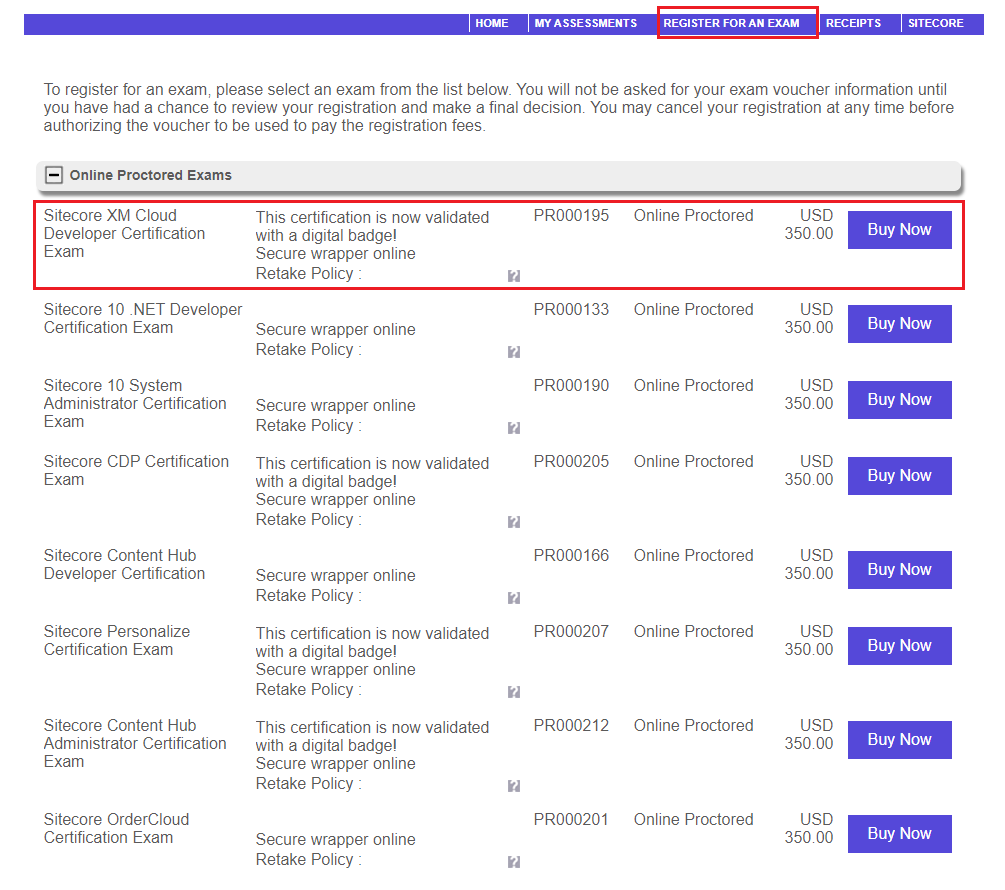Click help icon on System Administrator exam row
Image resolution: width=1005 pixels, height=890 pixels.
(x=514, y=427)
